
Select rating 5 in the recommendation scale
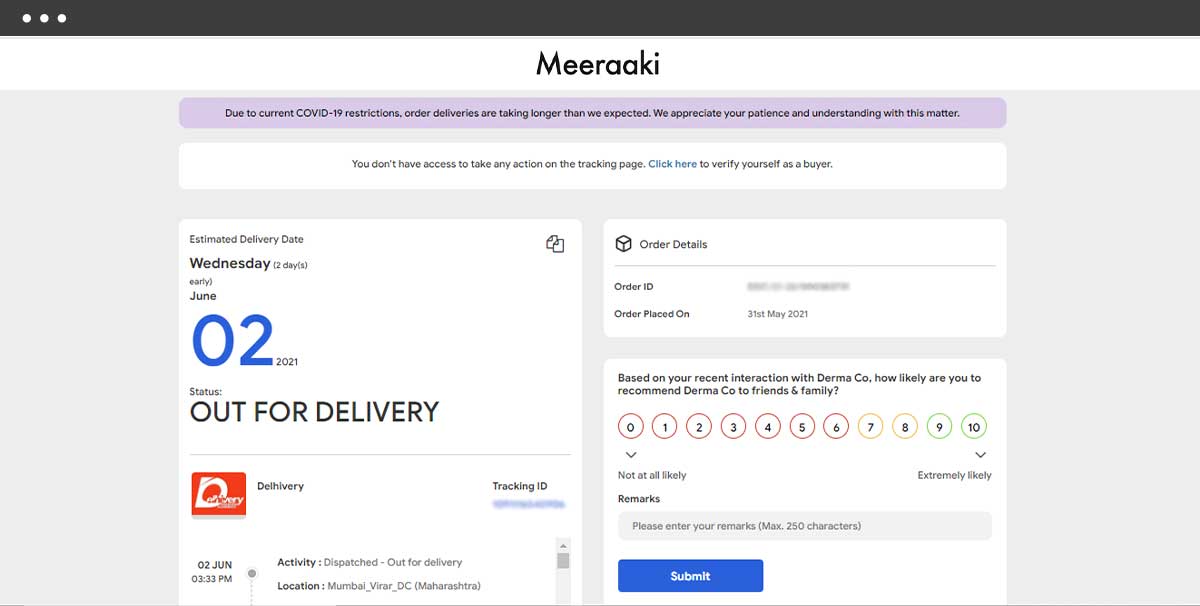(802, 427)
